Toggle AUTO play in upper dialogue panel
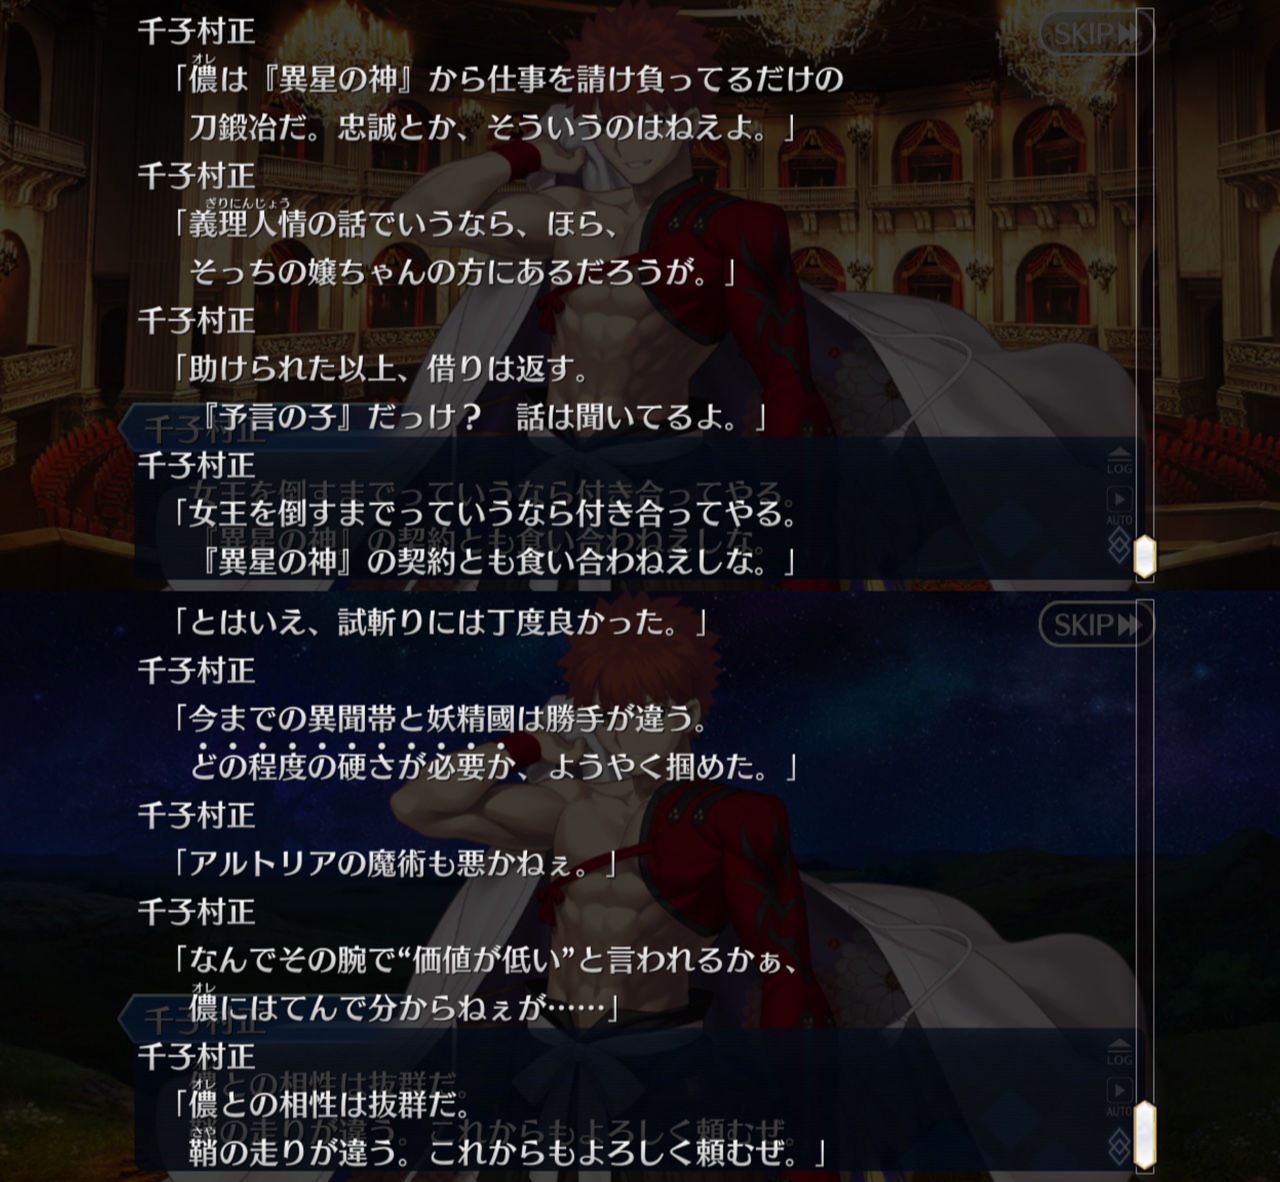This screenshot has width=1280, height=1182. click(1120, 504)
